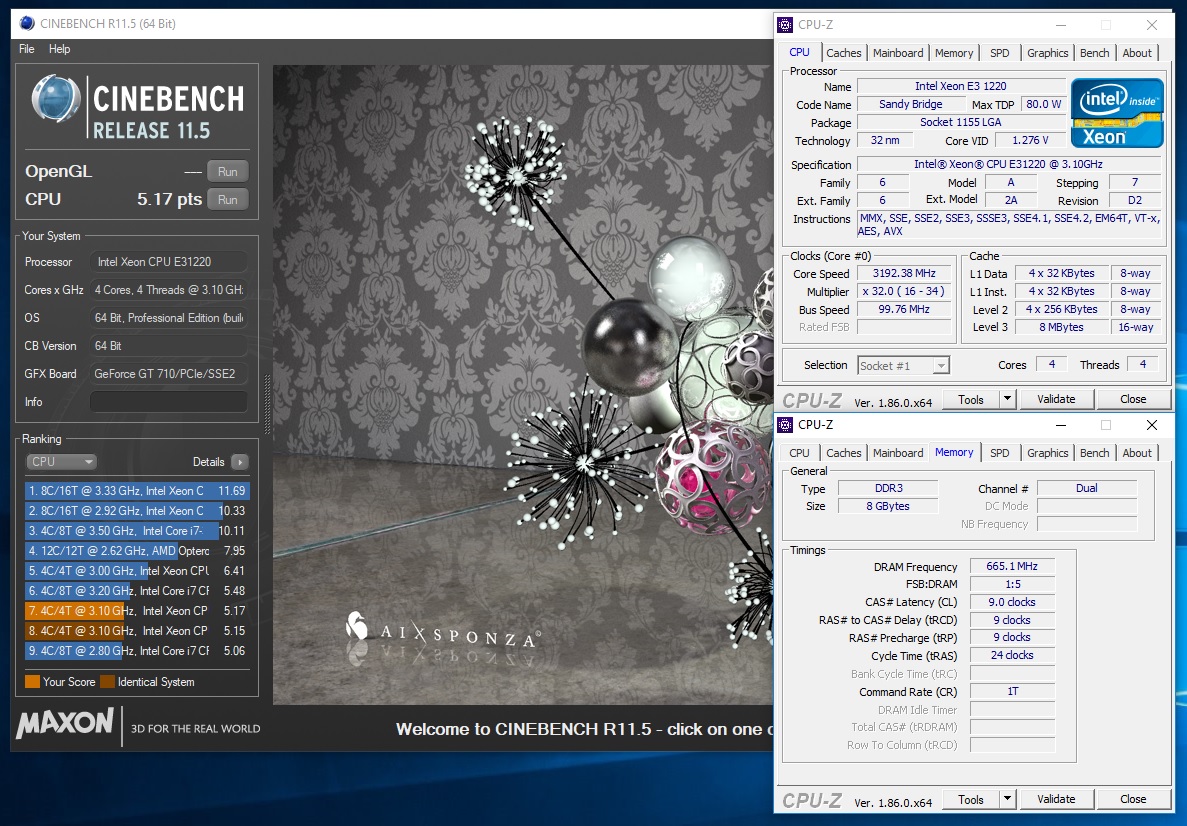Open SPD tab in top CPU-Z window
1187x826 pixels.
(x=999, y=53)
